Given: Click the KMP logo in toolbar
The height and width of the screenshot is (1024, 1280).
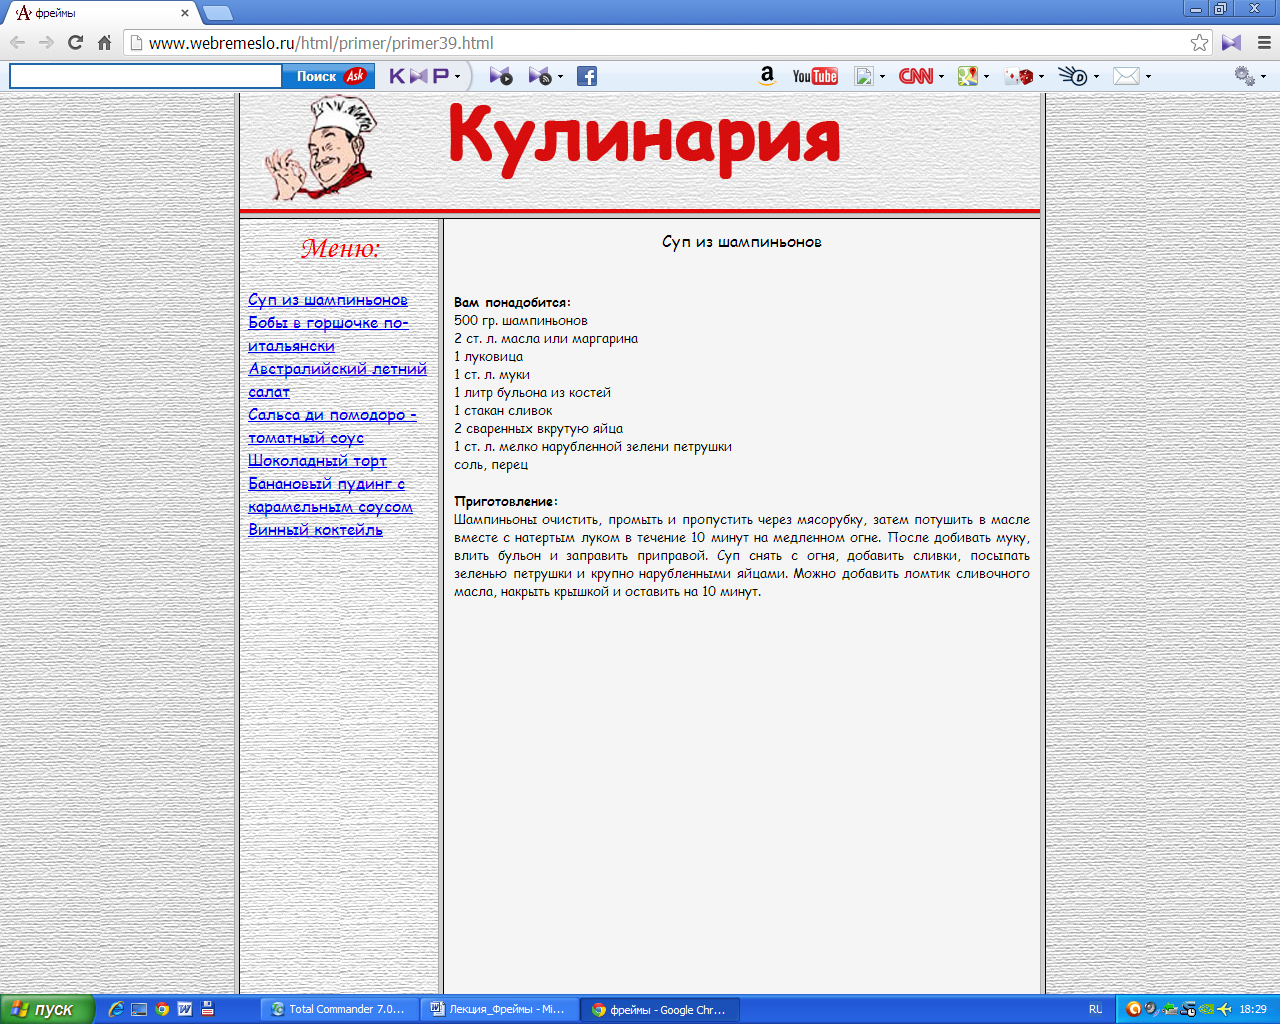Looking at the screenshot, I should [x=419, y=76].
